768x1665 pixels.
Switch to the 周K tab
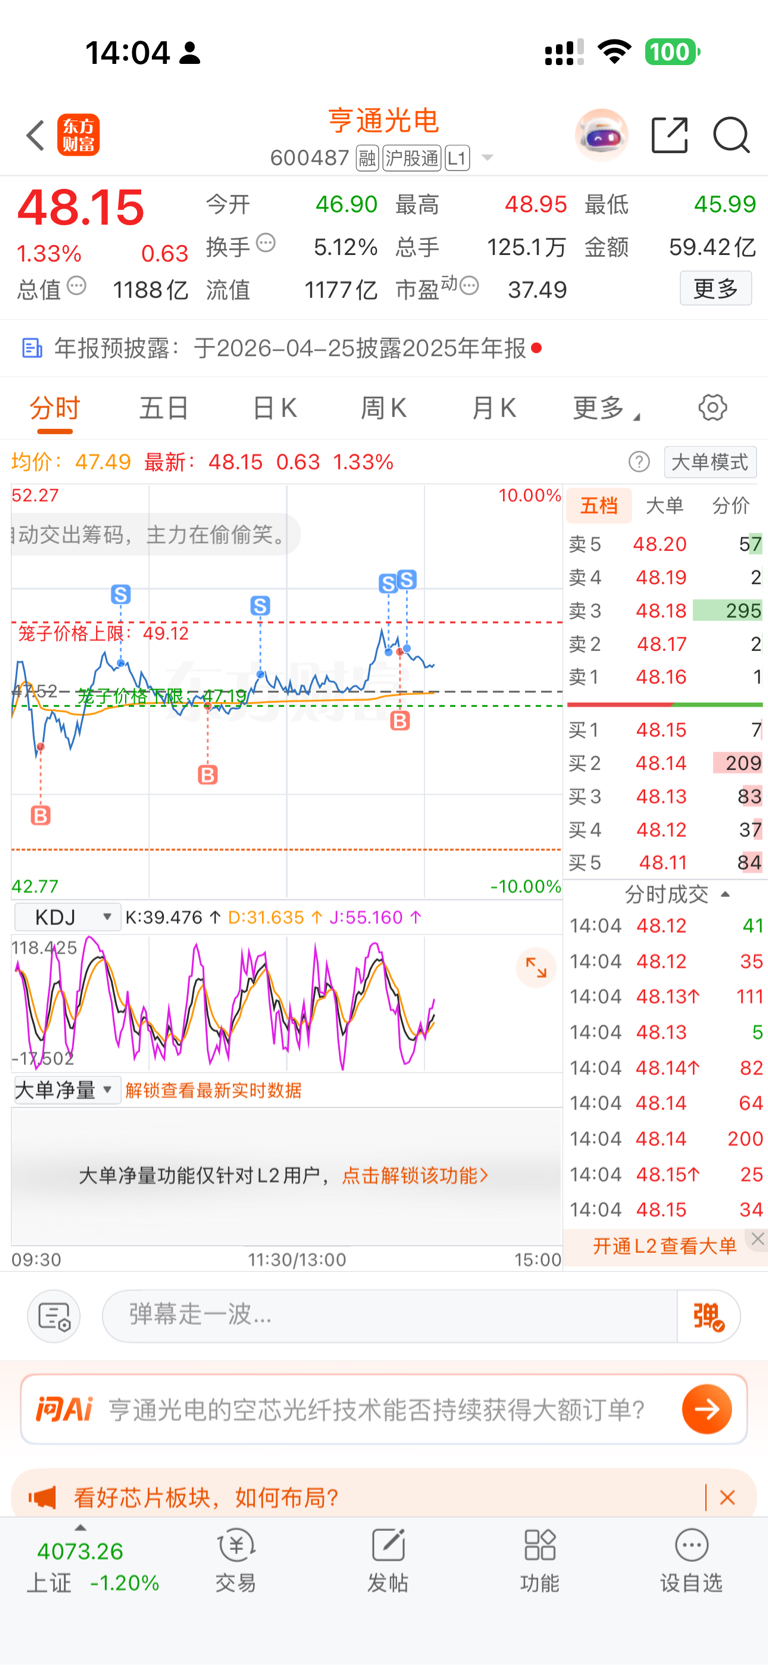pyautogui.click(x=383, y=408)
